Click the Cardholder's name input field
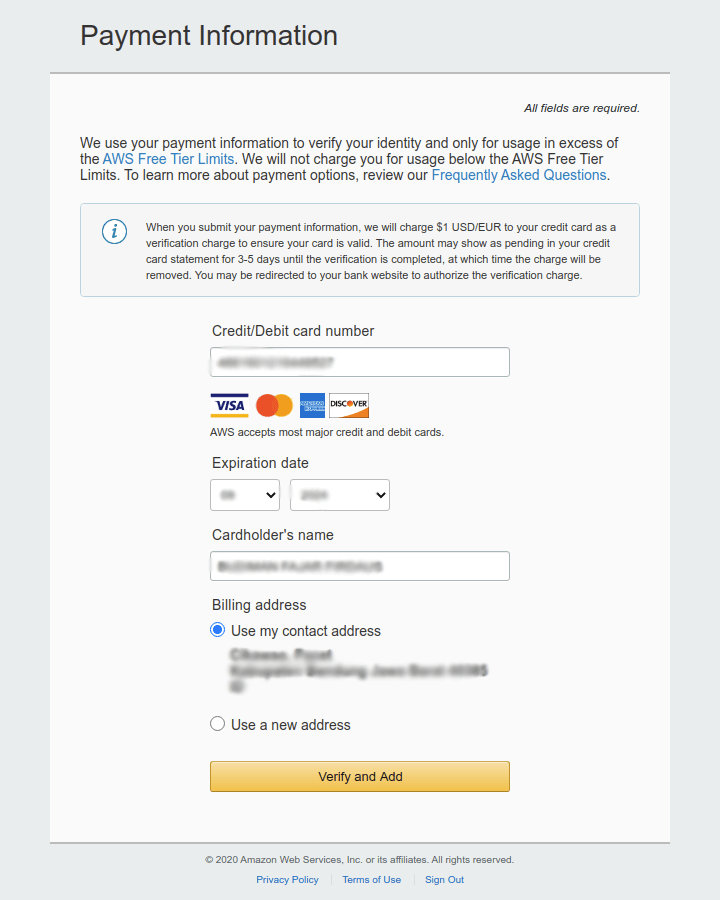720x900 pixels. point(360,566)
